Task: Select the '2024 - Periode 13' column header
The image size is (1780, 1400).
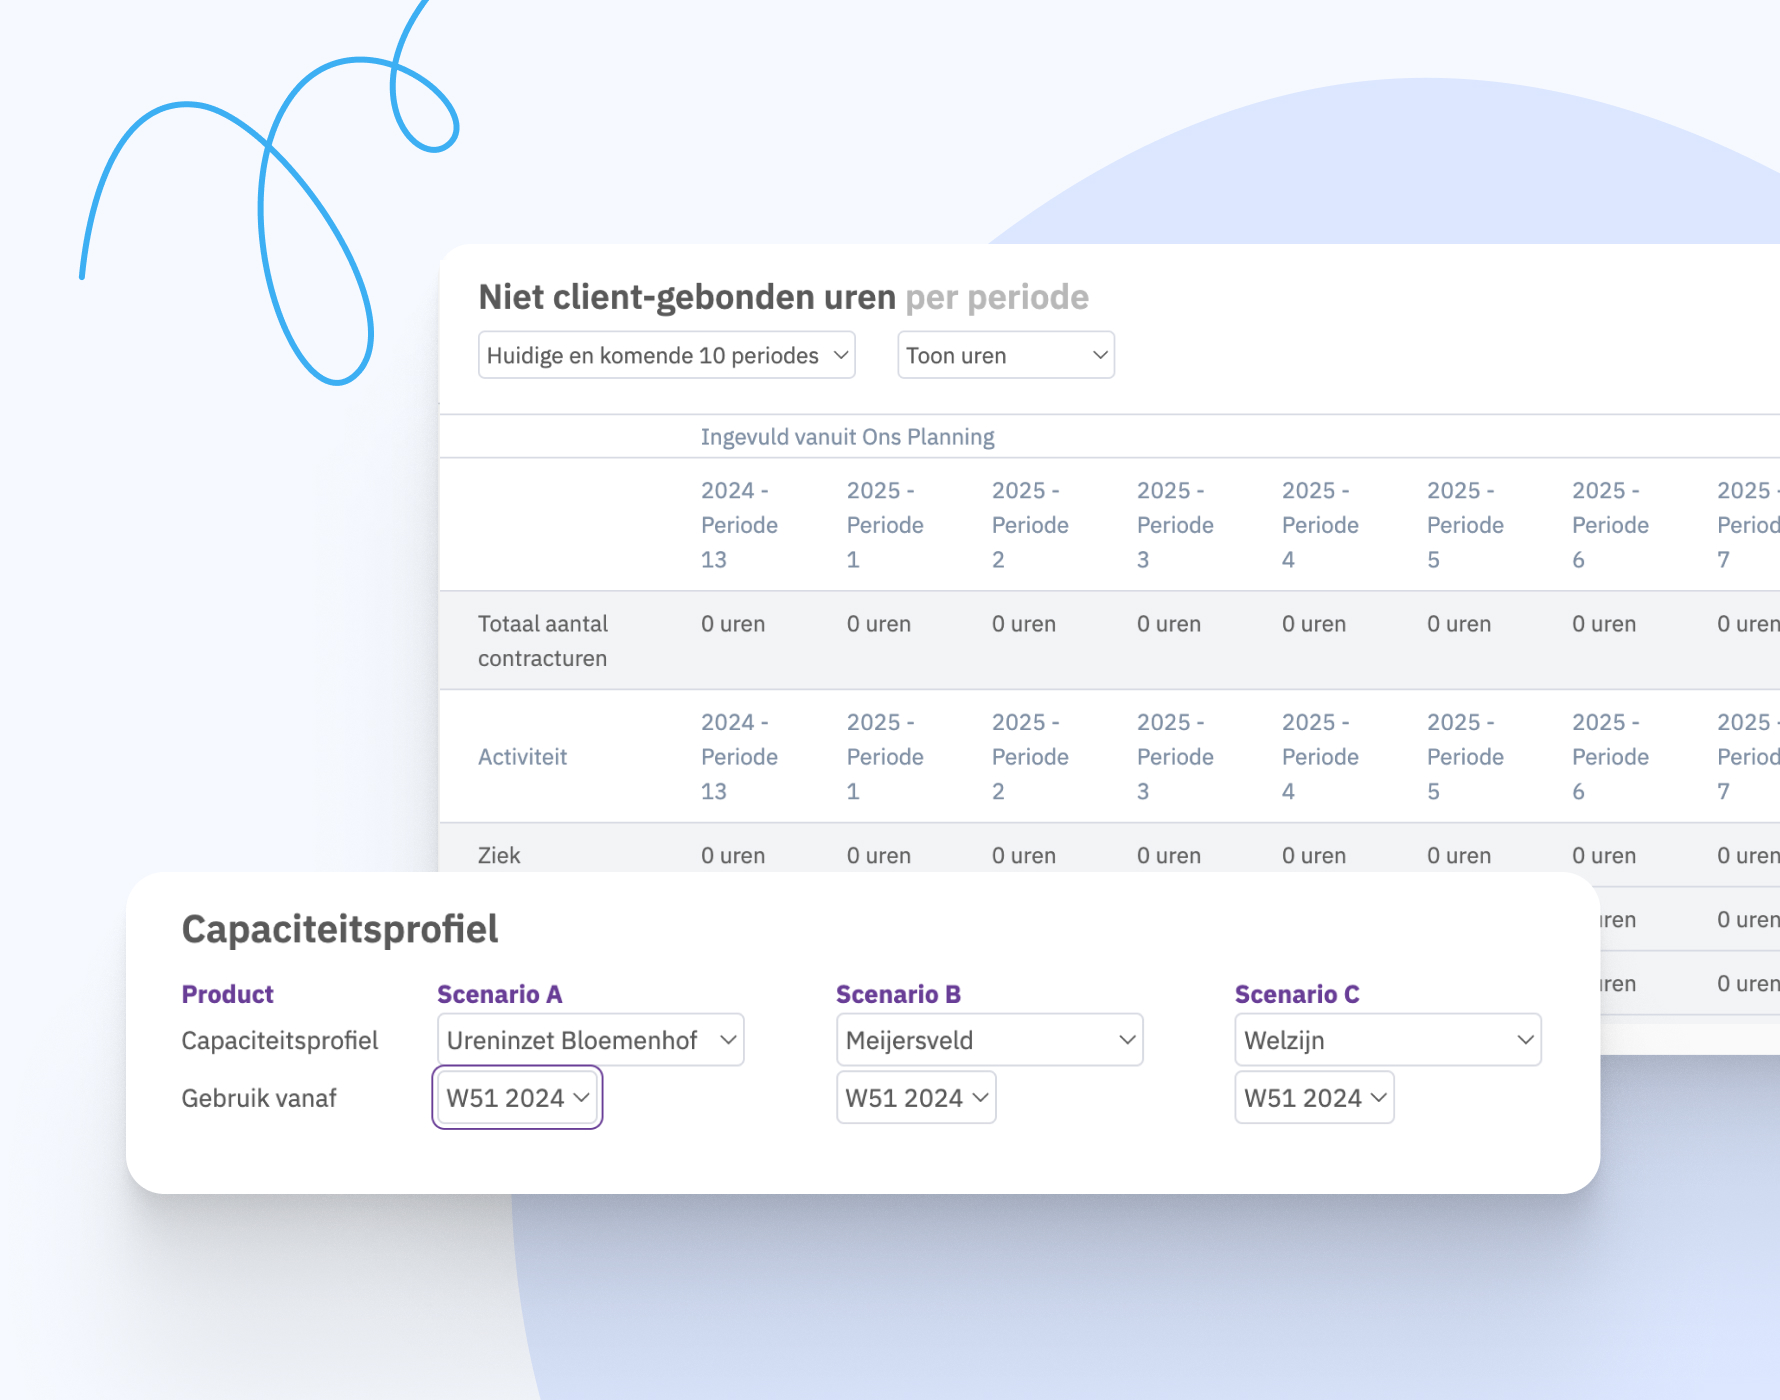Action: (x=739, y=525)
